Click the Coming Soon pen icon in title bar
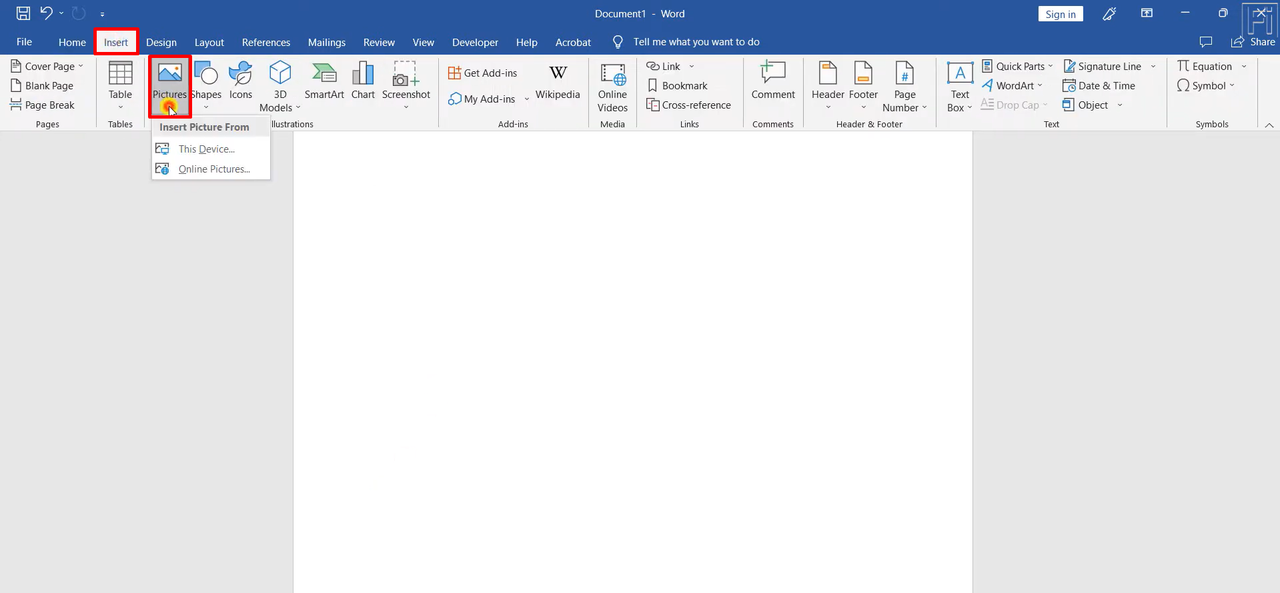This screenshot has width=1280, height=593. (1109, 14)
